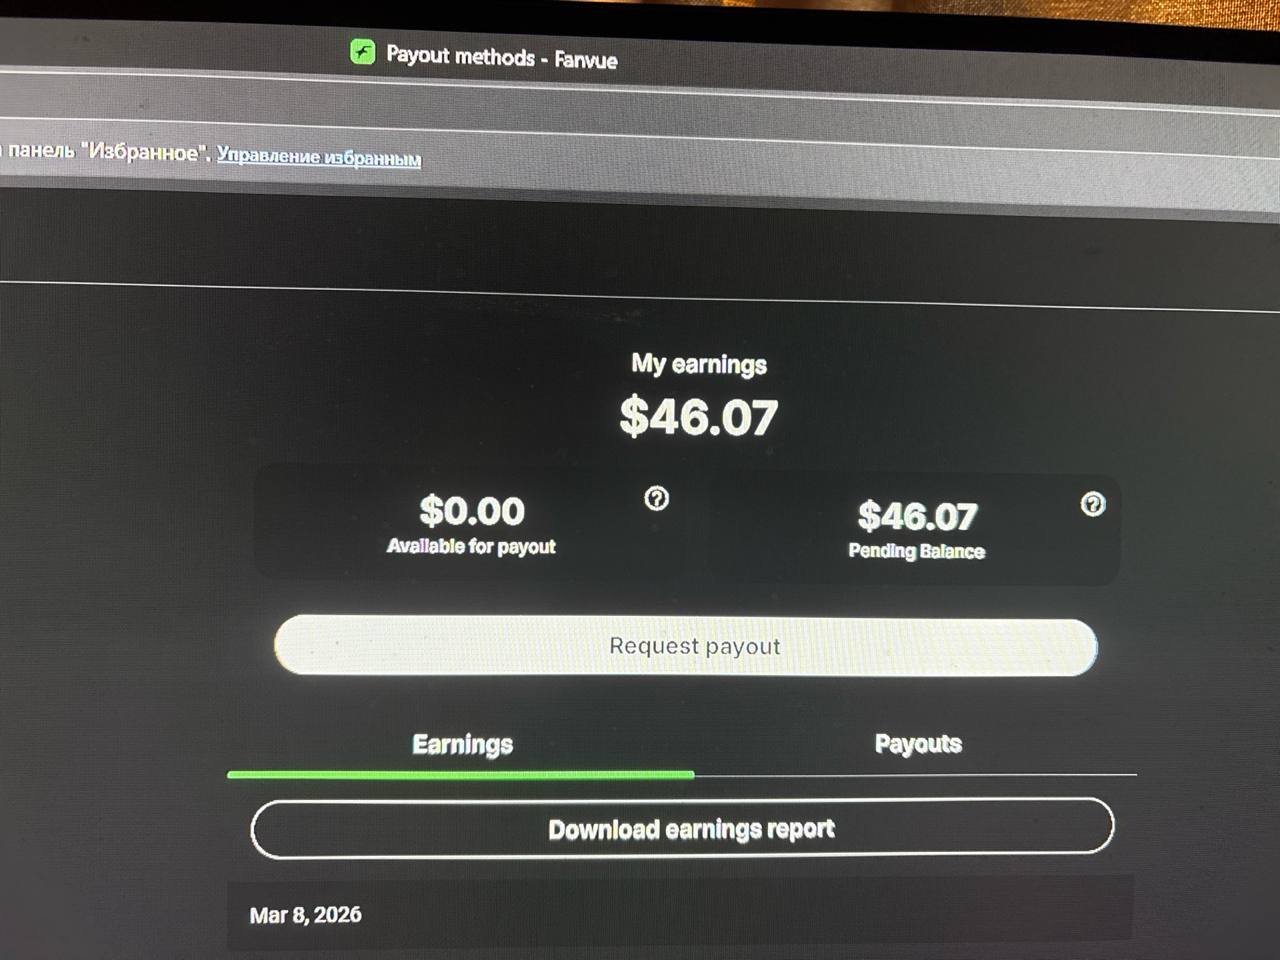Download the earnings report
Viewport: 1280px width, 960px height.
coord(682,828)
